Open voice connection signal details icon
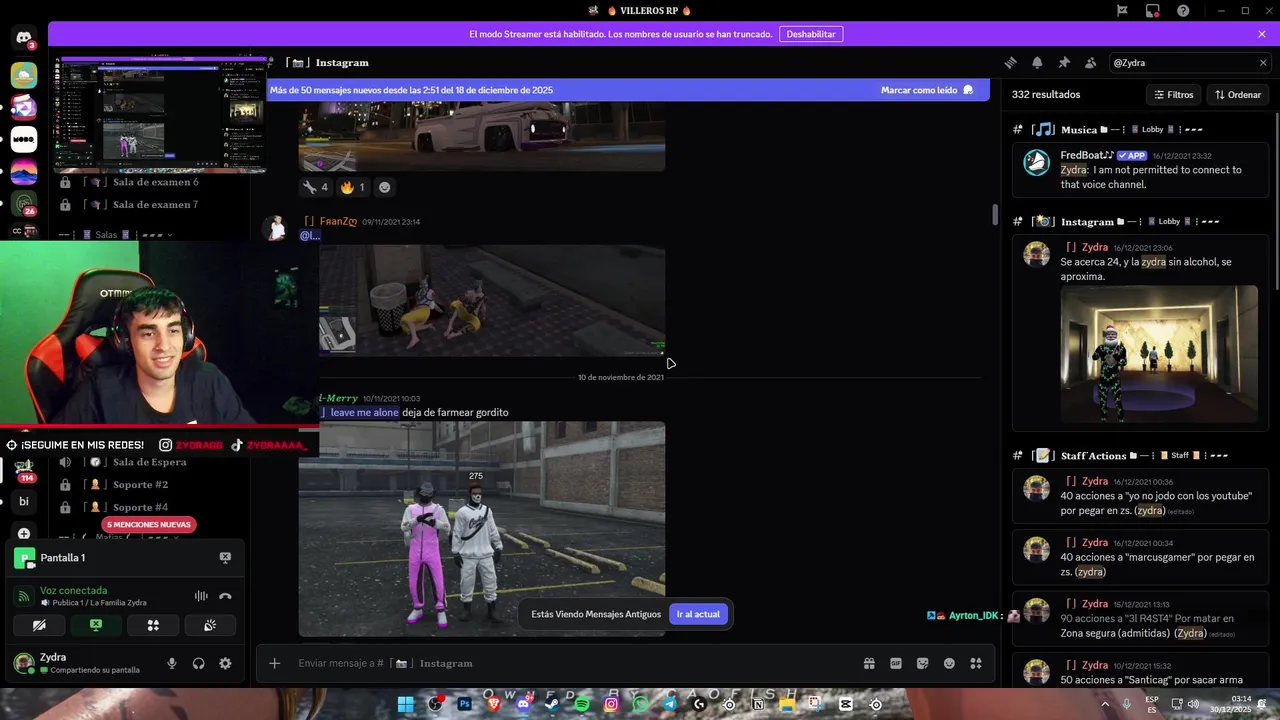 point(24,596)
